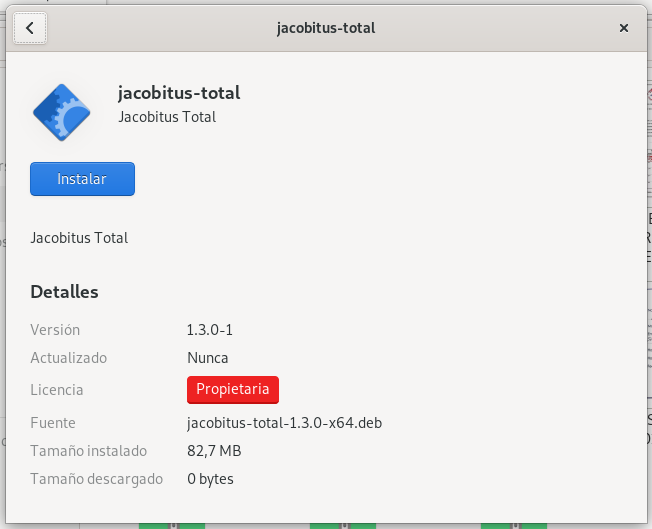
Task: Click the Jacobitus Total description below Instalar
Action: 79,238
